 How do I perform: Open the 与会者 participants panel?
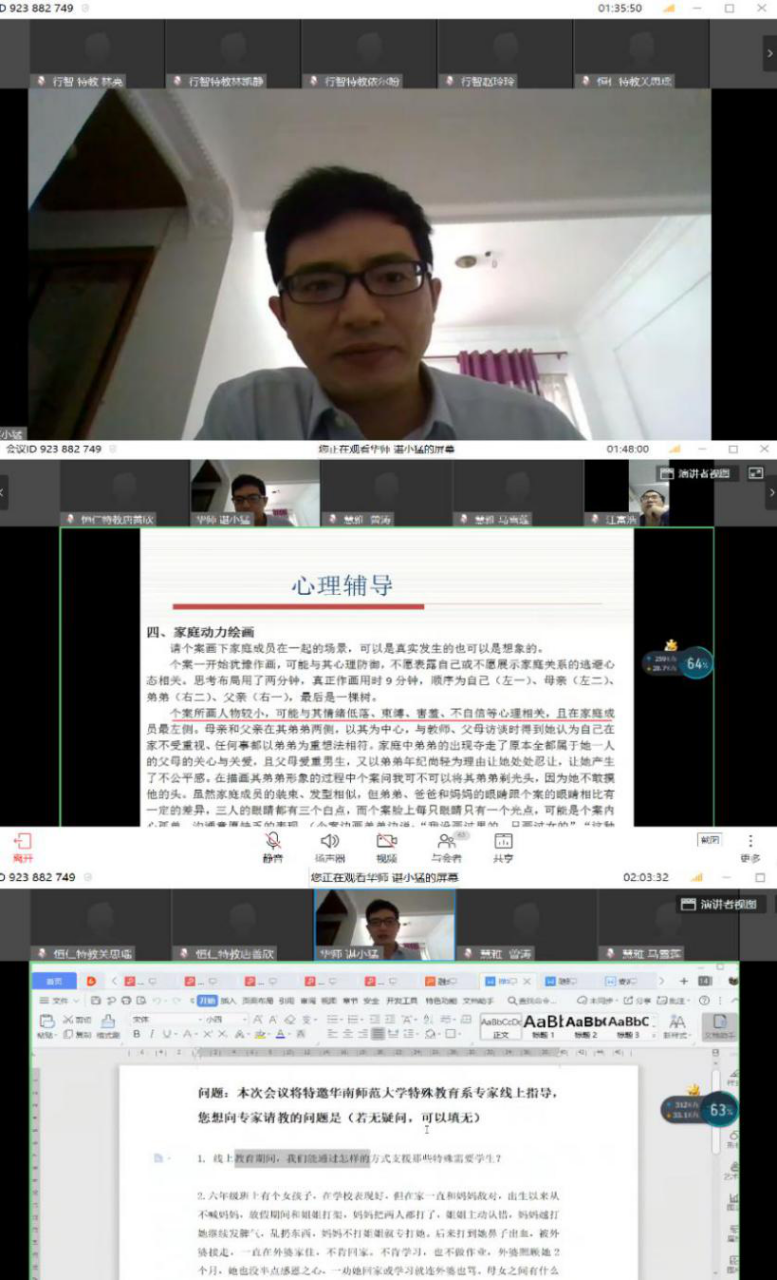[446, 848]
